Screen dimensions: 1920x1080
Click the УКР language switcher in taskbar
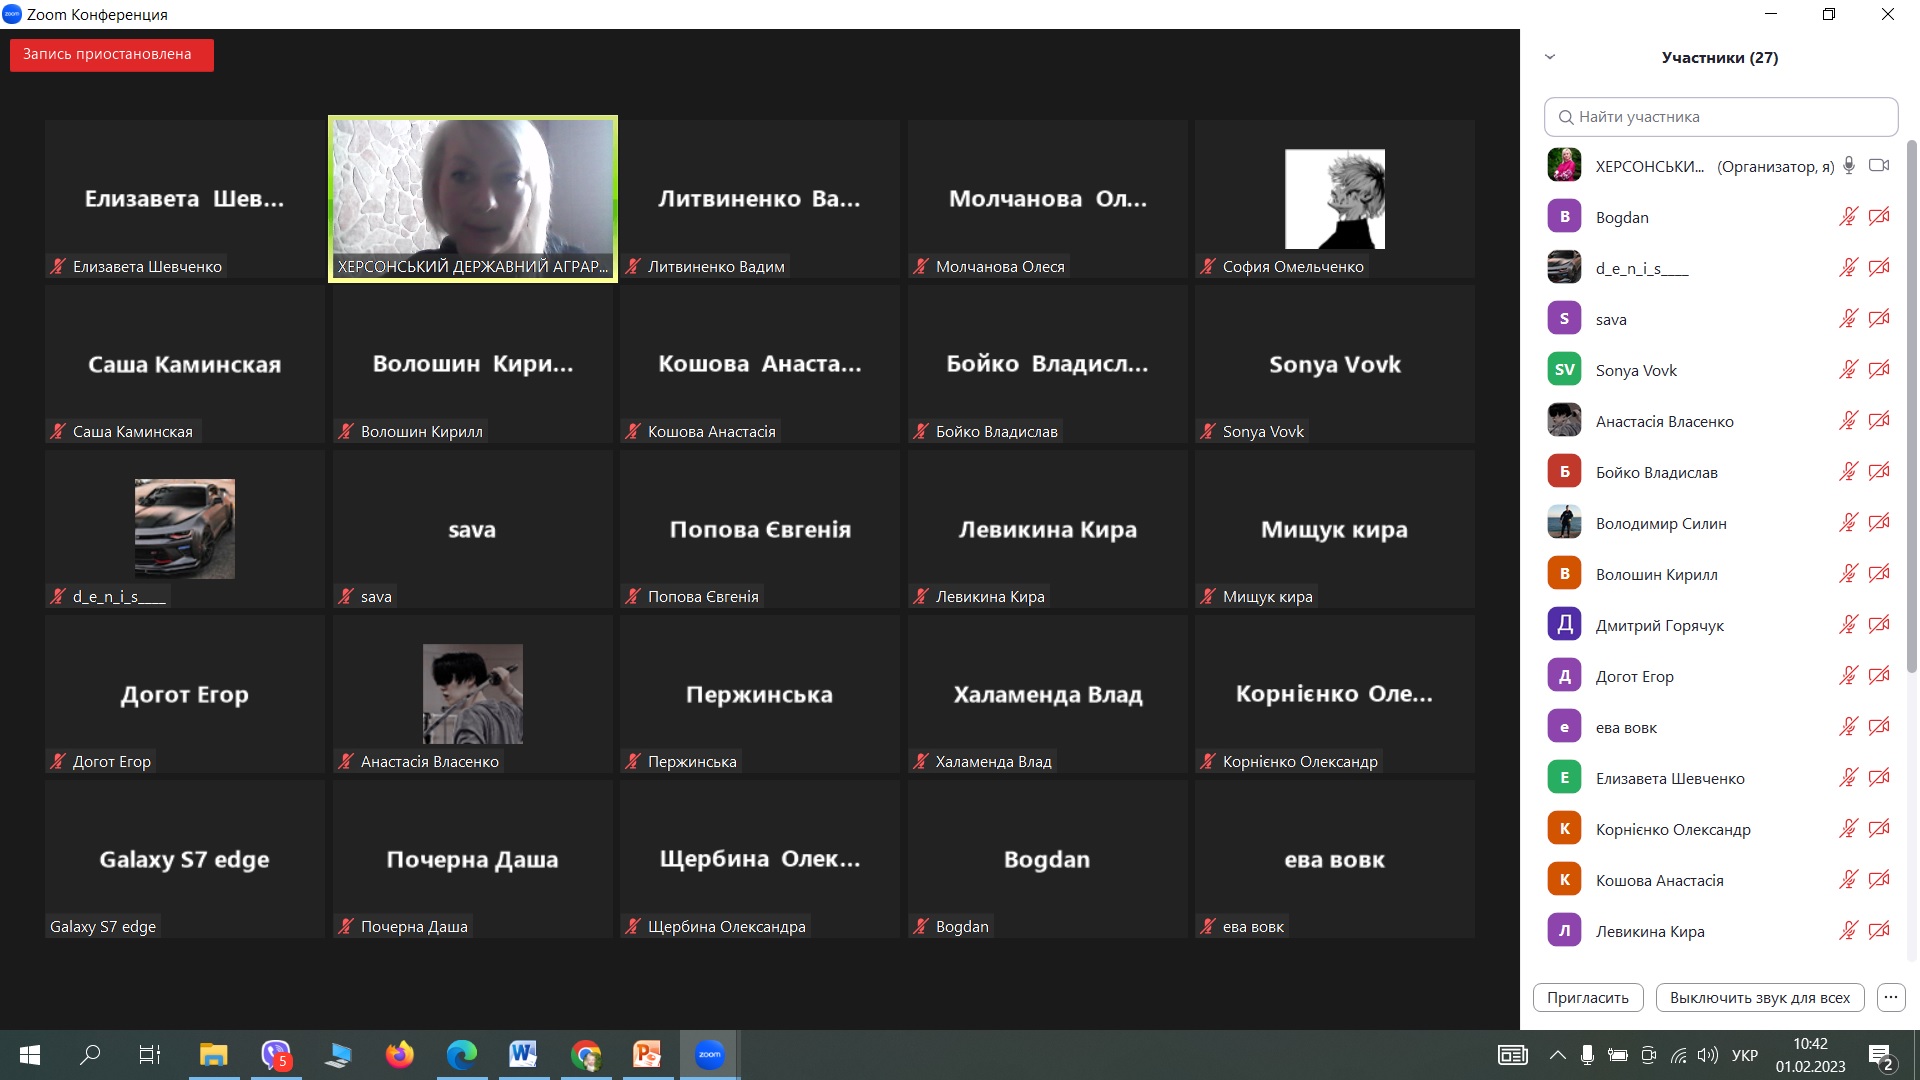(x=1745, y=1055)
